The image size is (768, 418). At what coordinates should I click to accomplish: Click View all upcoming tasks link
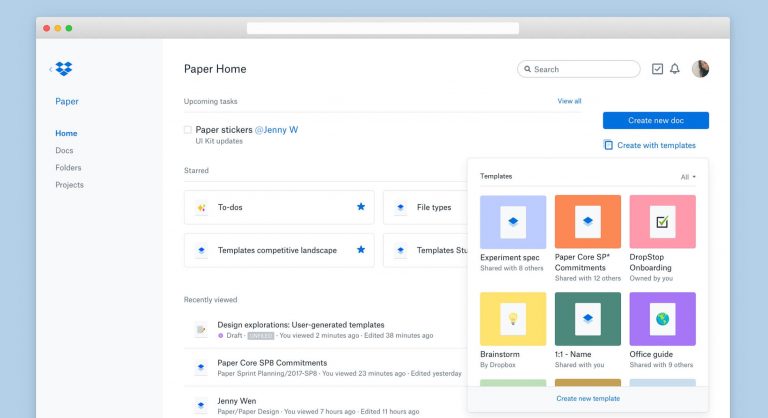[569, 101]
